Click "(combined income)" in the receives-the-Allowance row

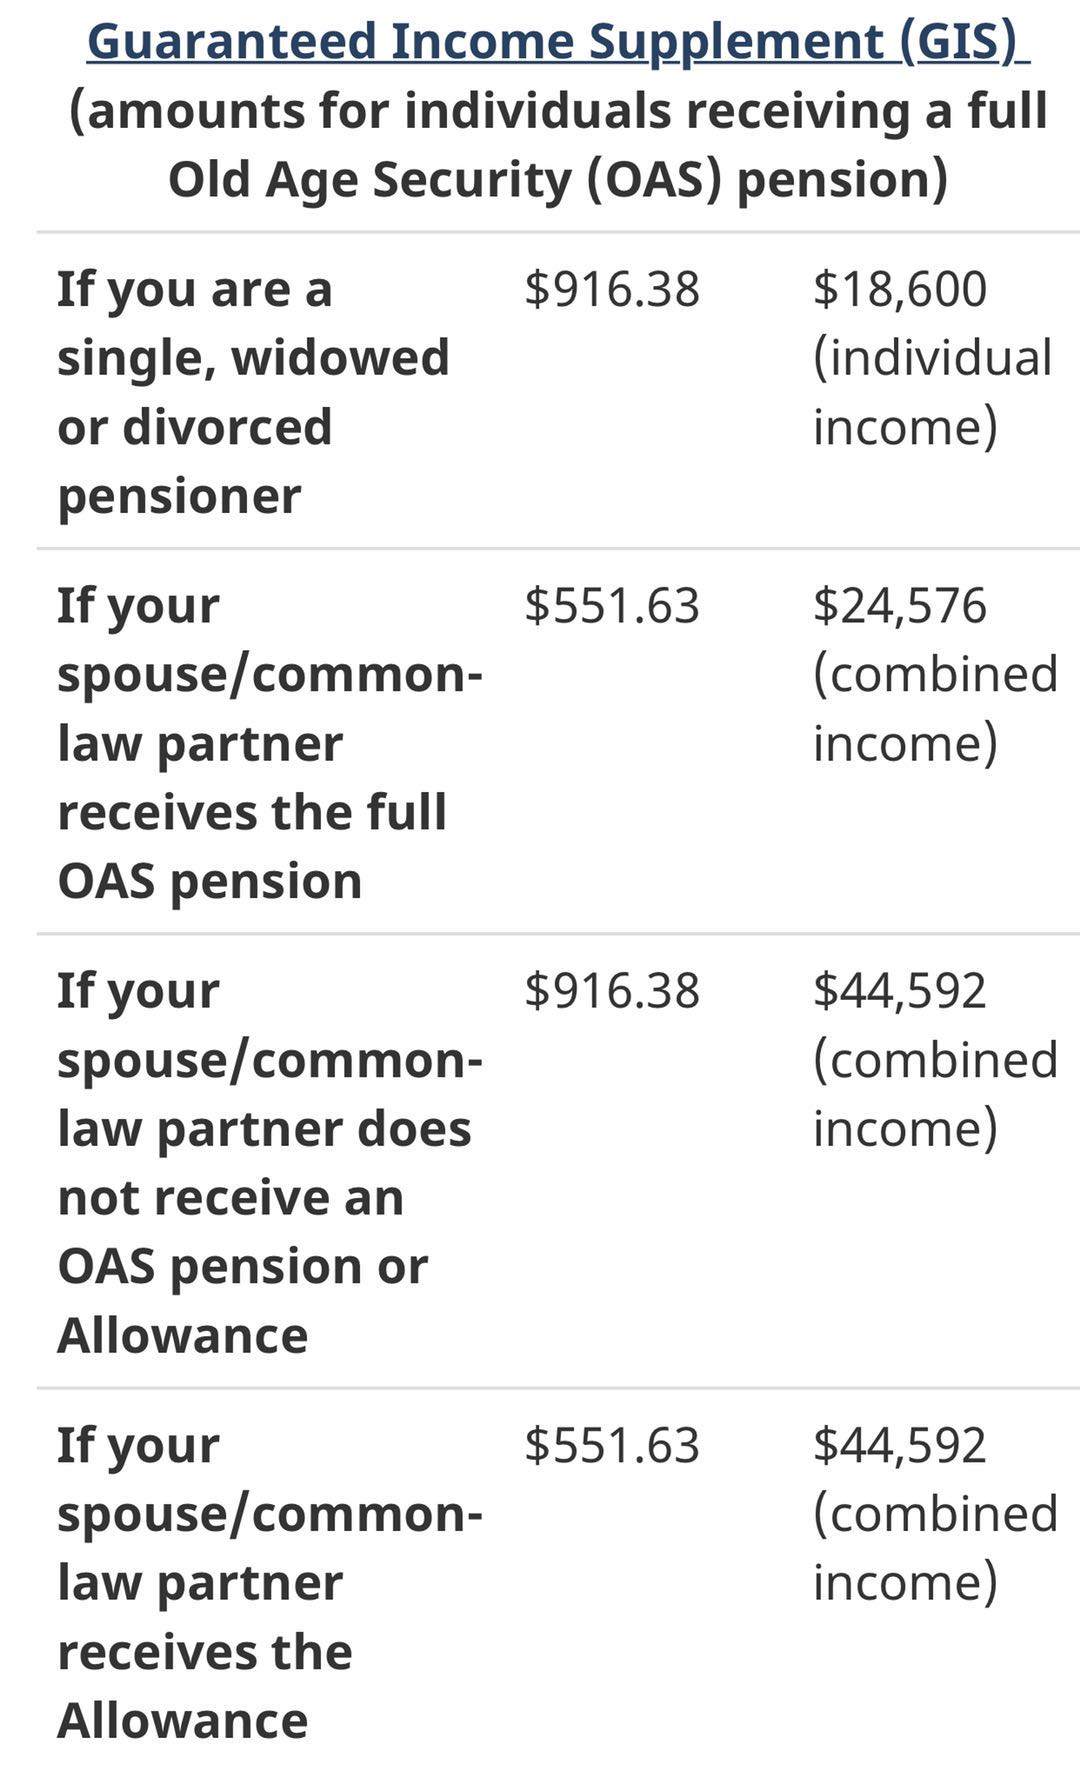tap(934, 1548)
